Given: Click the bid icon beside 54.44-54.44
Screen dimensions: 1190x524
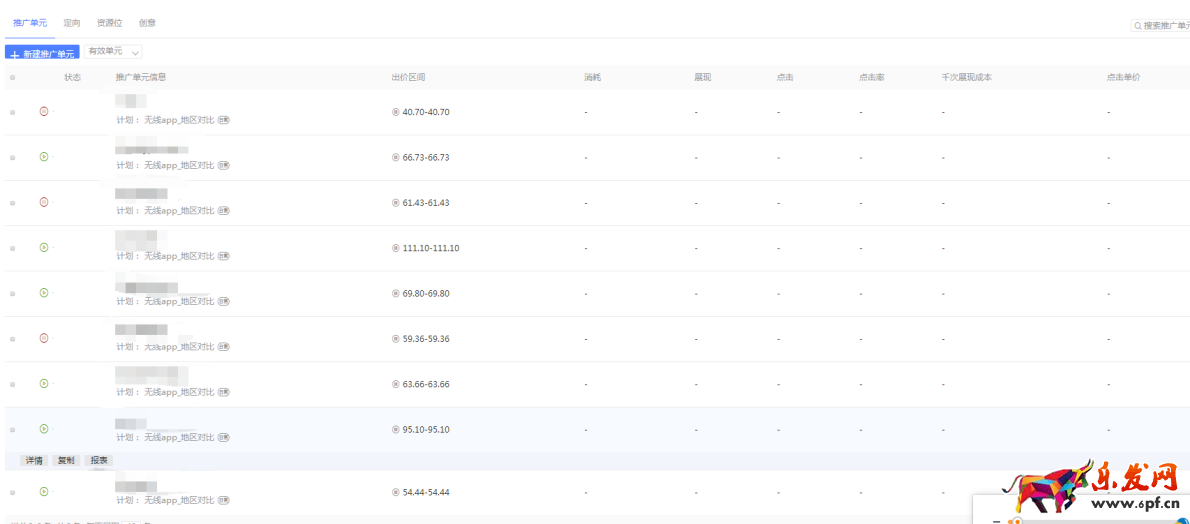Looking at the screenshot, I should pos(396,492).
